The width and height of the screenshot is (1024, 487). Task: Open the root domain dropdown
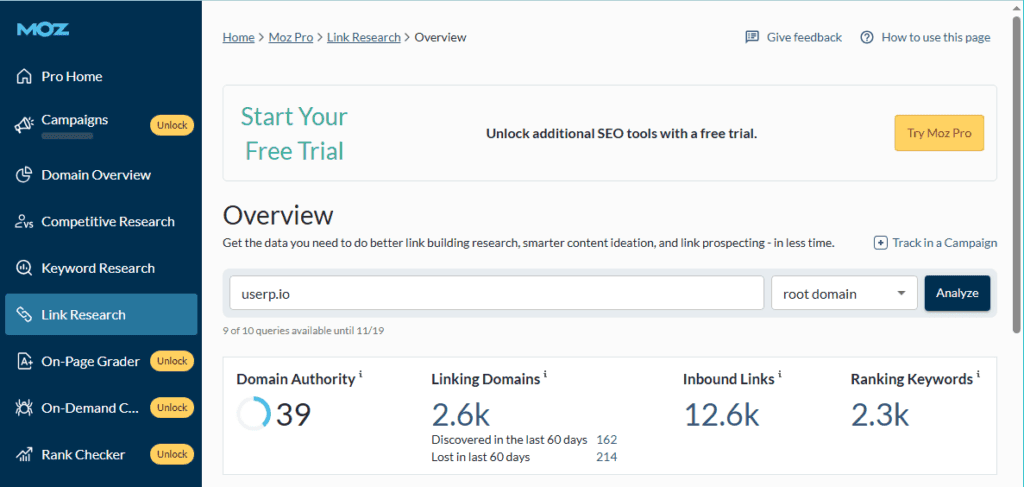point(844,293)
